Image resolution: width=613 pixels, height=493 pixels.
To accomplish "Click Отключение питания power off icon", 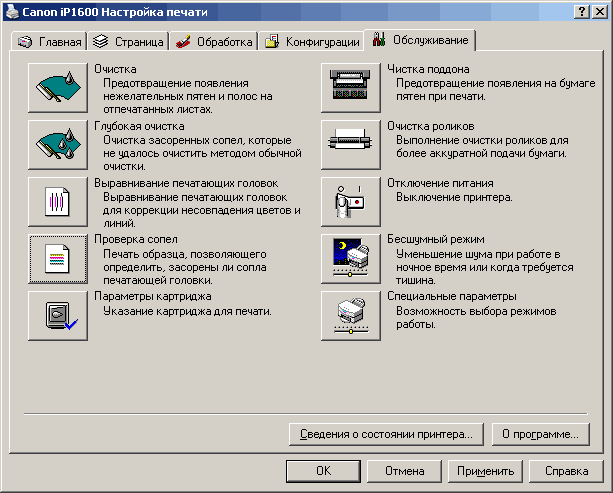I will (351, 202).
